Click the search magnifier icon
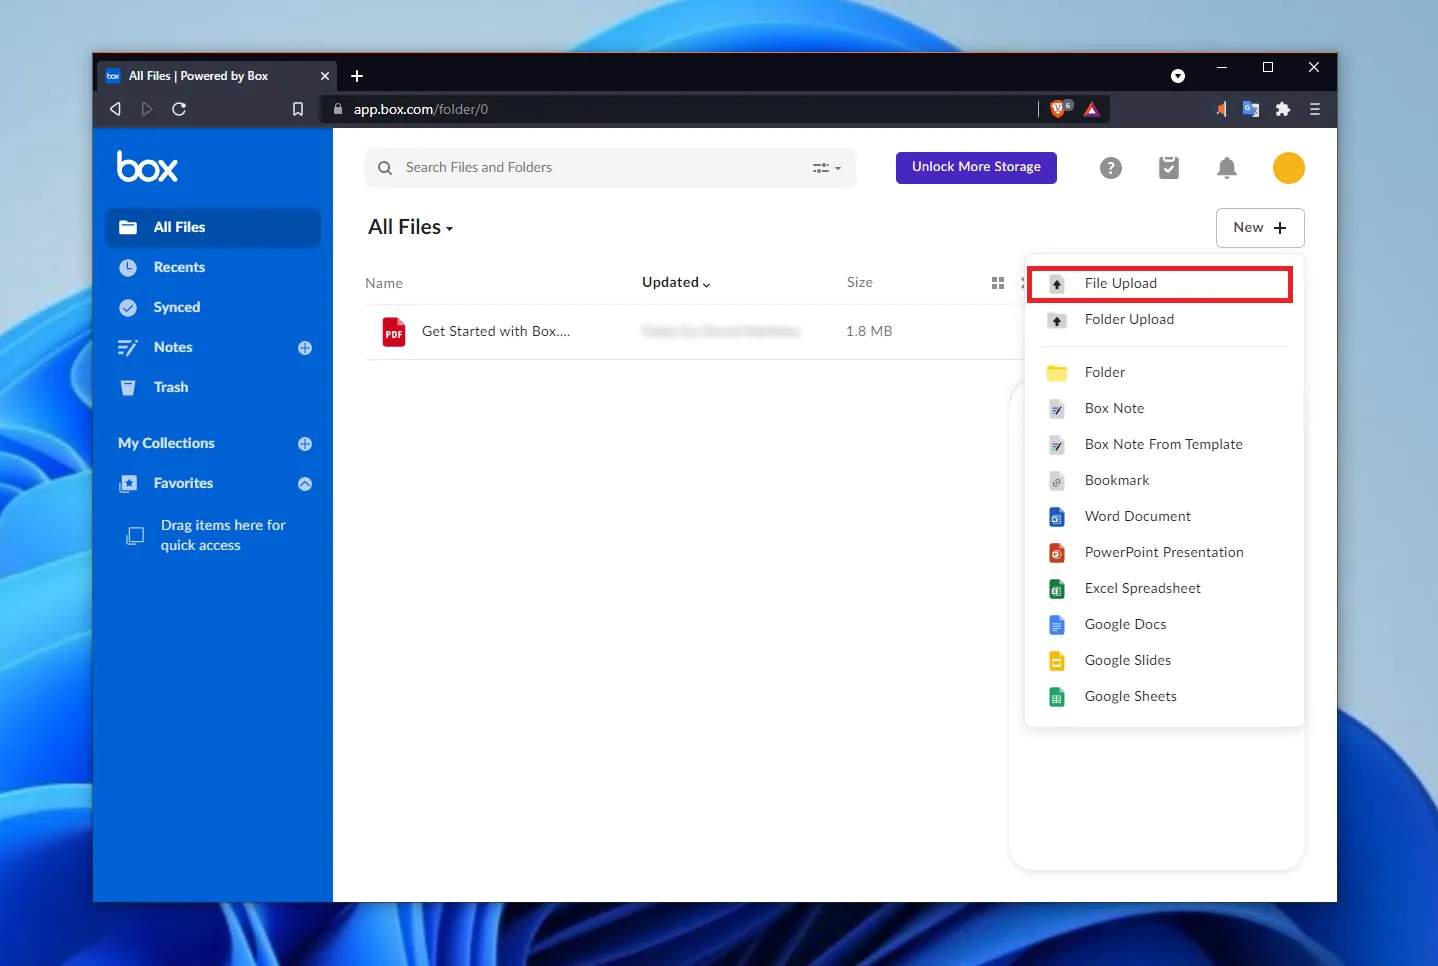1438x966 pixels. pyautogui.click(x=385, y=168)
